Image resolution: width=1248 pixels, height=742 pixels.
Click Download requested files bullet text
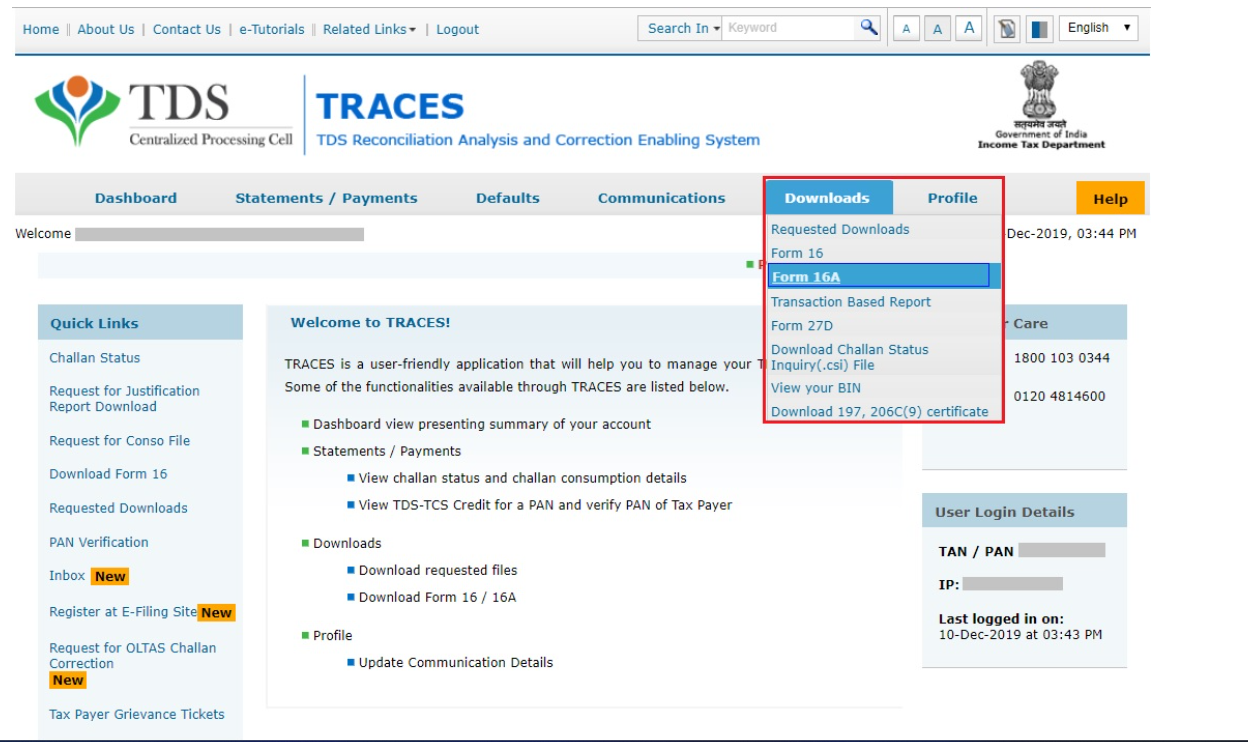[x=438, y=570]
